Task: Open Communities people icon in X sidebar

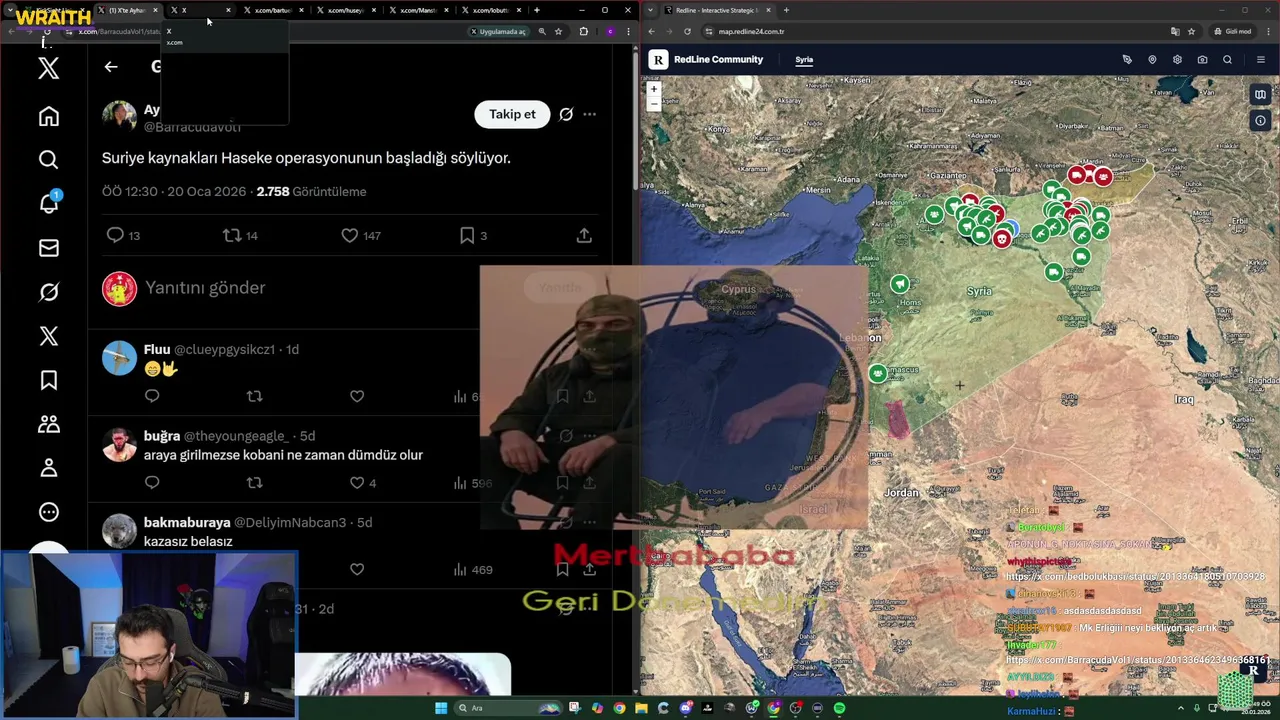Action: pos(48,424)
